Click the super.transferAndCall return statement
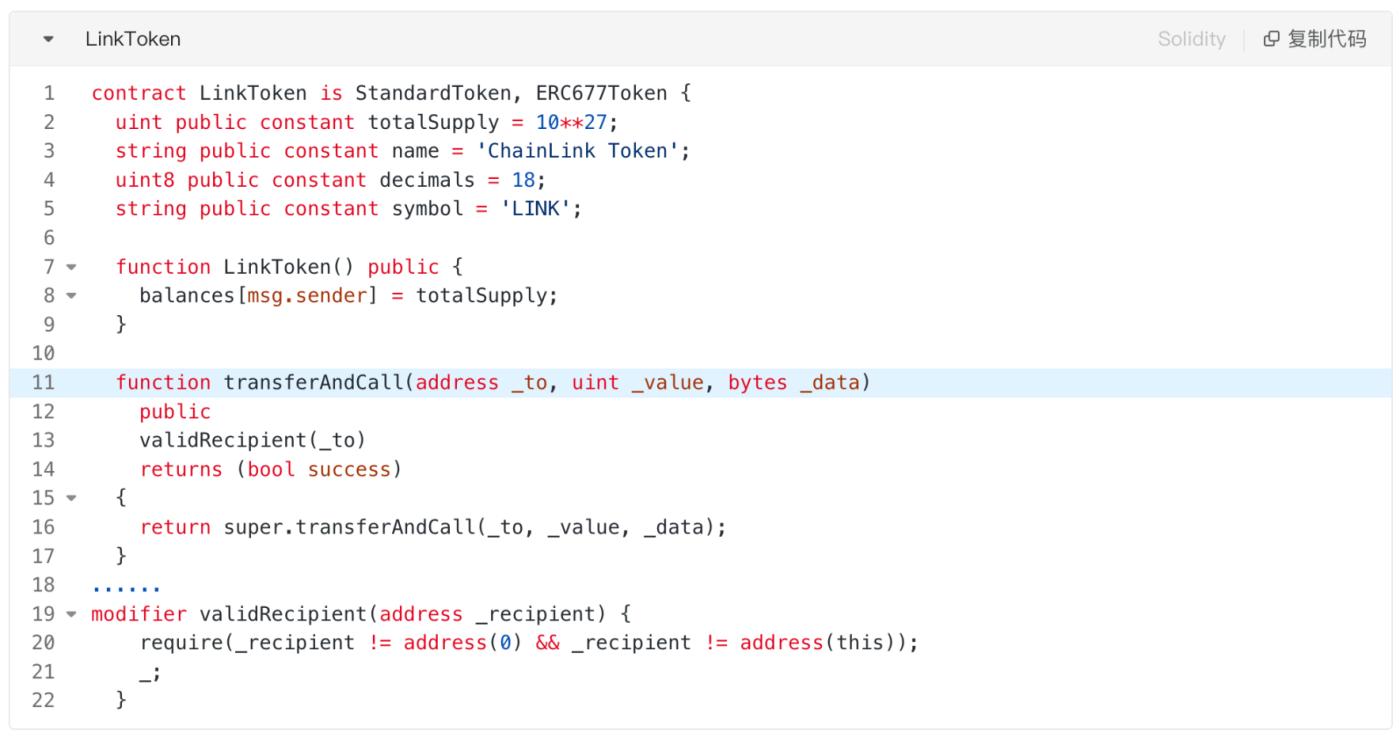The height and width of the screenshot is (737, 1400). click(432, 527)
